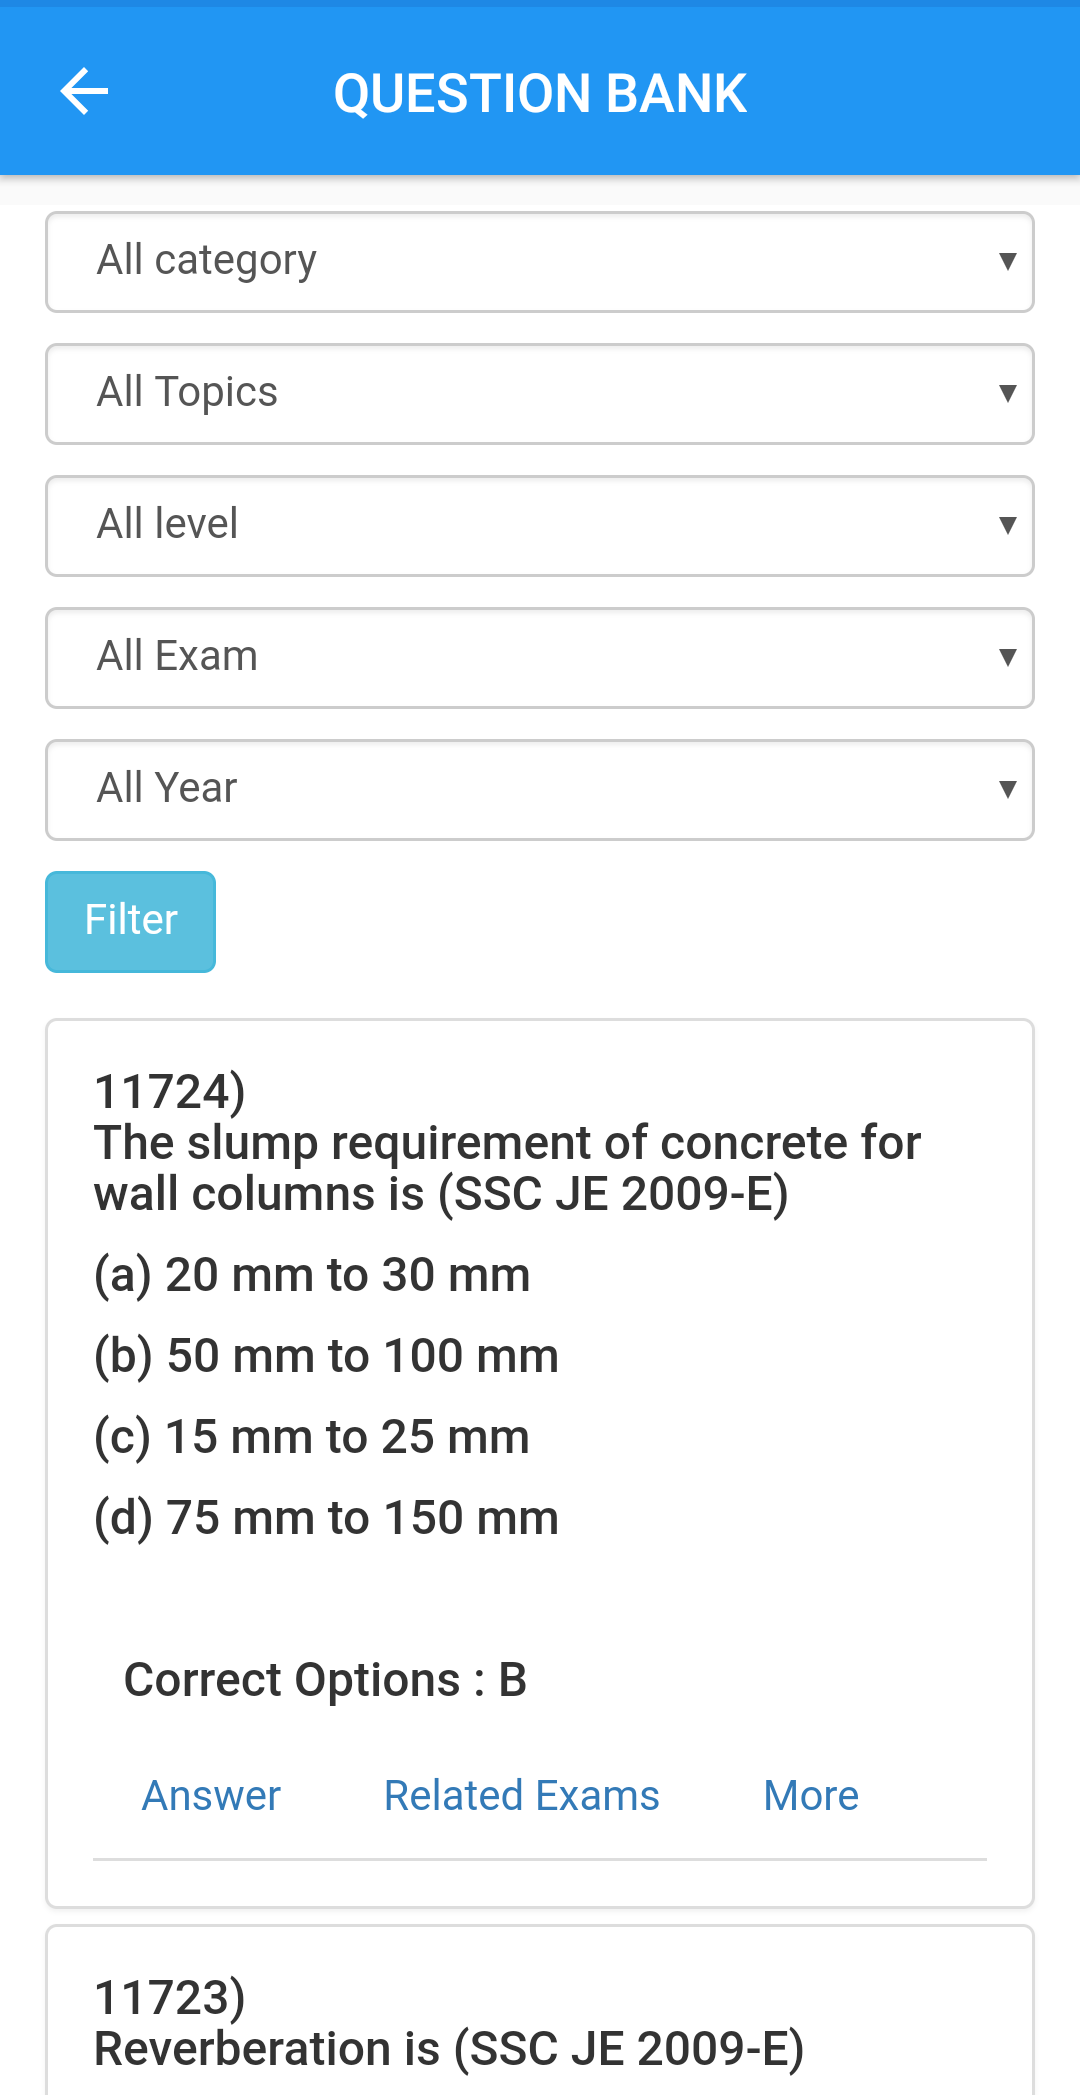Pick option (c) 15 mm to 25 mm
Viewport: 1080px width, 2095px height.
click(312, 1437)
